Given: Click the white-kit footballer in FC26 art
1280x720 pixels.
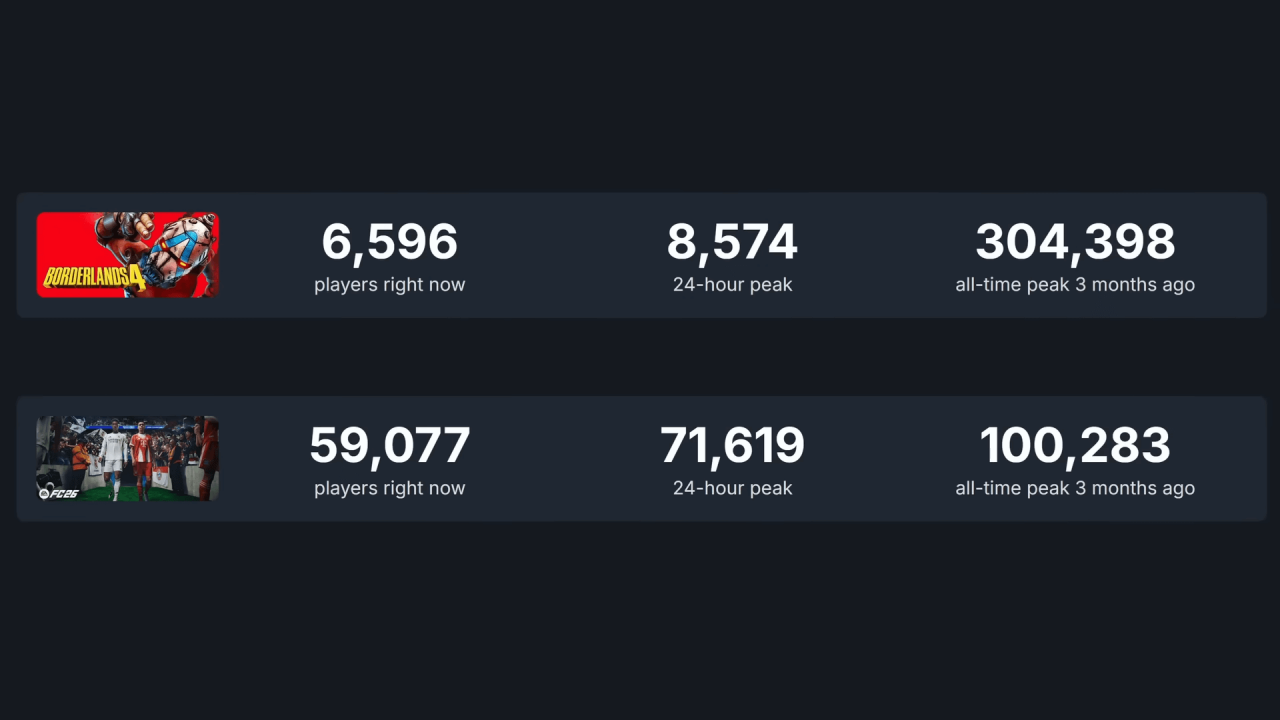Looking at the screenshot, I should [x=112, y=455].
